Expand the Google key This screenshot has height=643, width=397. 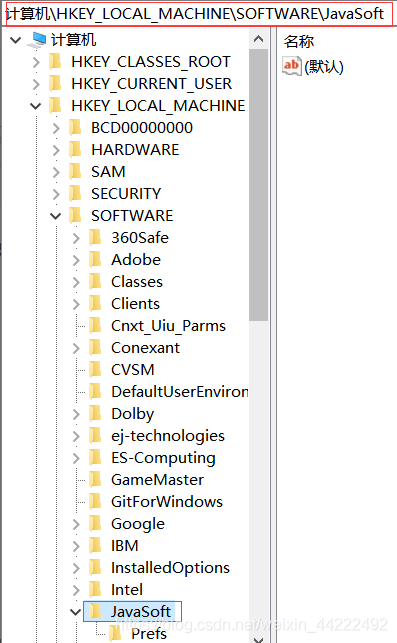pos(76,524)
